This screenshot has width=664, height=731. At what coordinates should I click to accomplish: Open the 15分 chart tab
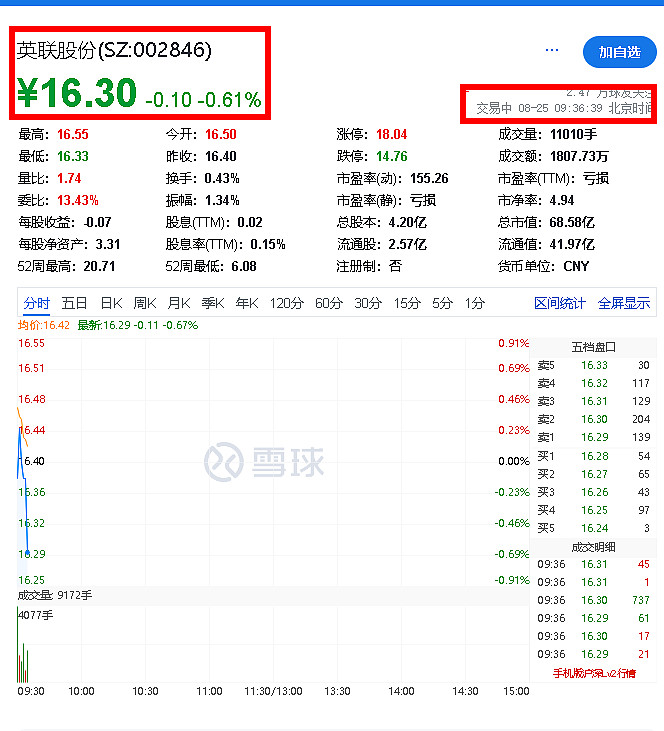[x=407, y=303]
